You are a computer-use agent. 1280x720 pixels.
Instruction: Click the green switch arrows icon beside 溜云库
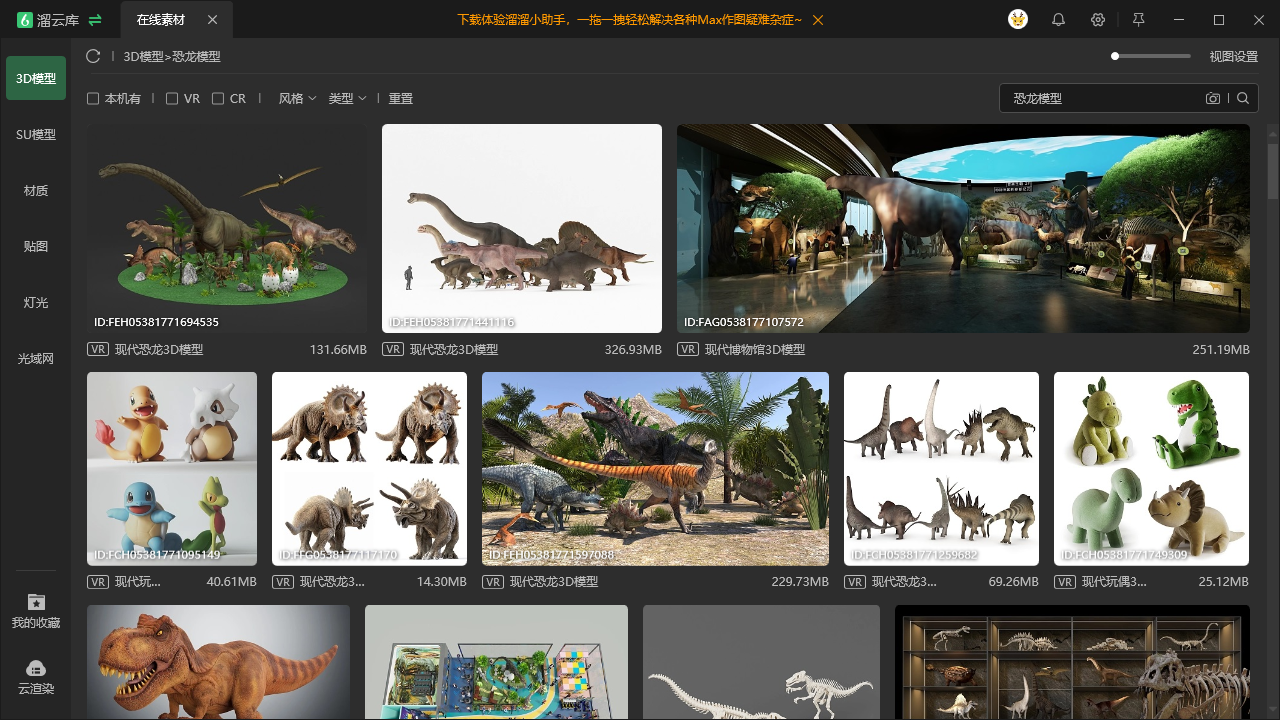[95, 20]
